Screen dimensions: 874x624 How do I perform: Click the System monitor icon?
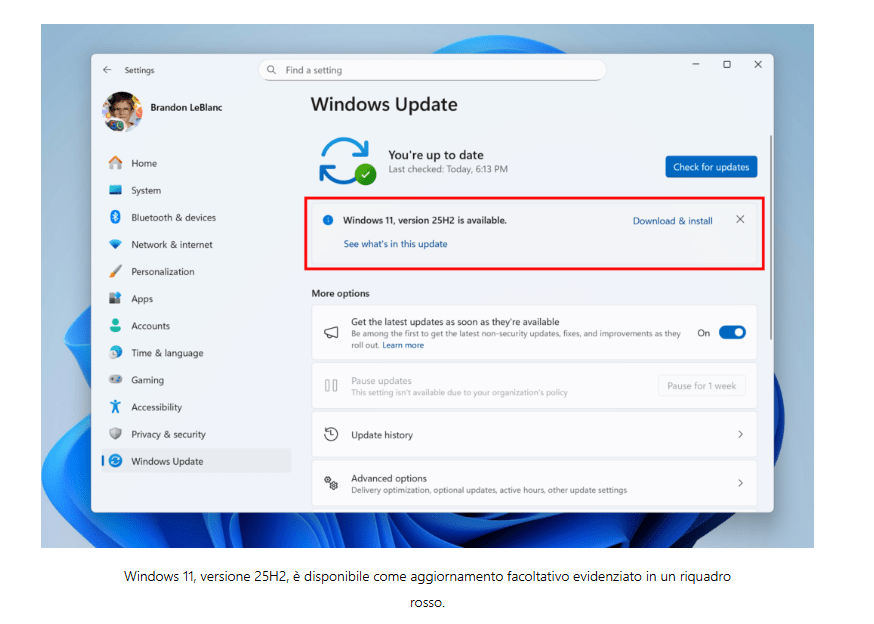[x=115, y=190]
